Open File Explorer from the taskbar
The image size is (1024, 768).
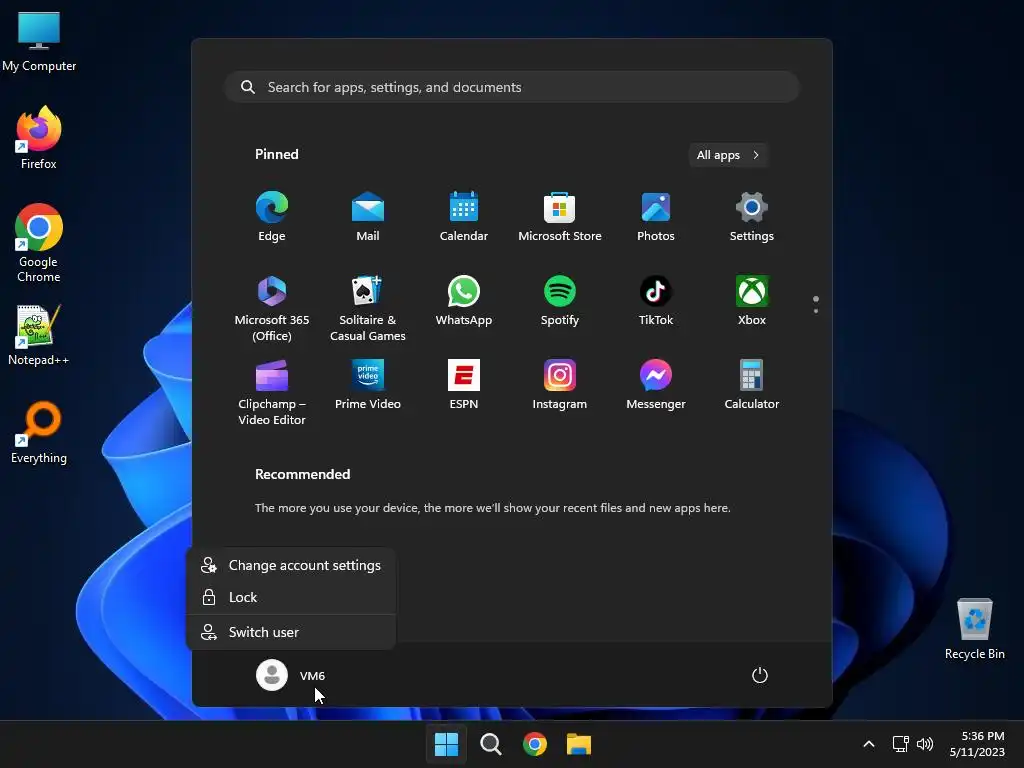(x=579, y=744)
